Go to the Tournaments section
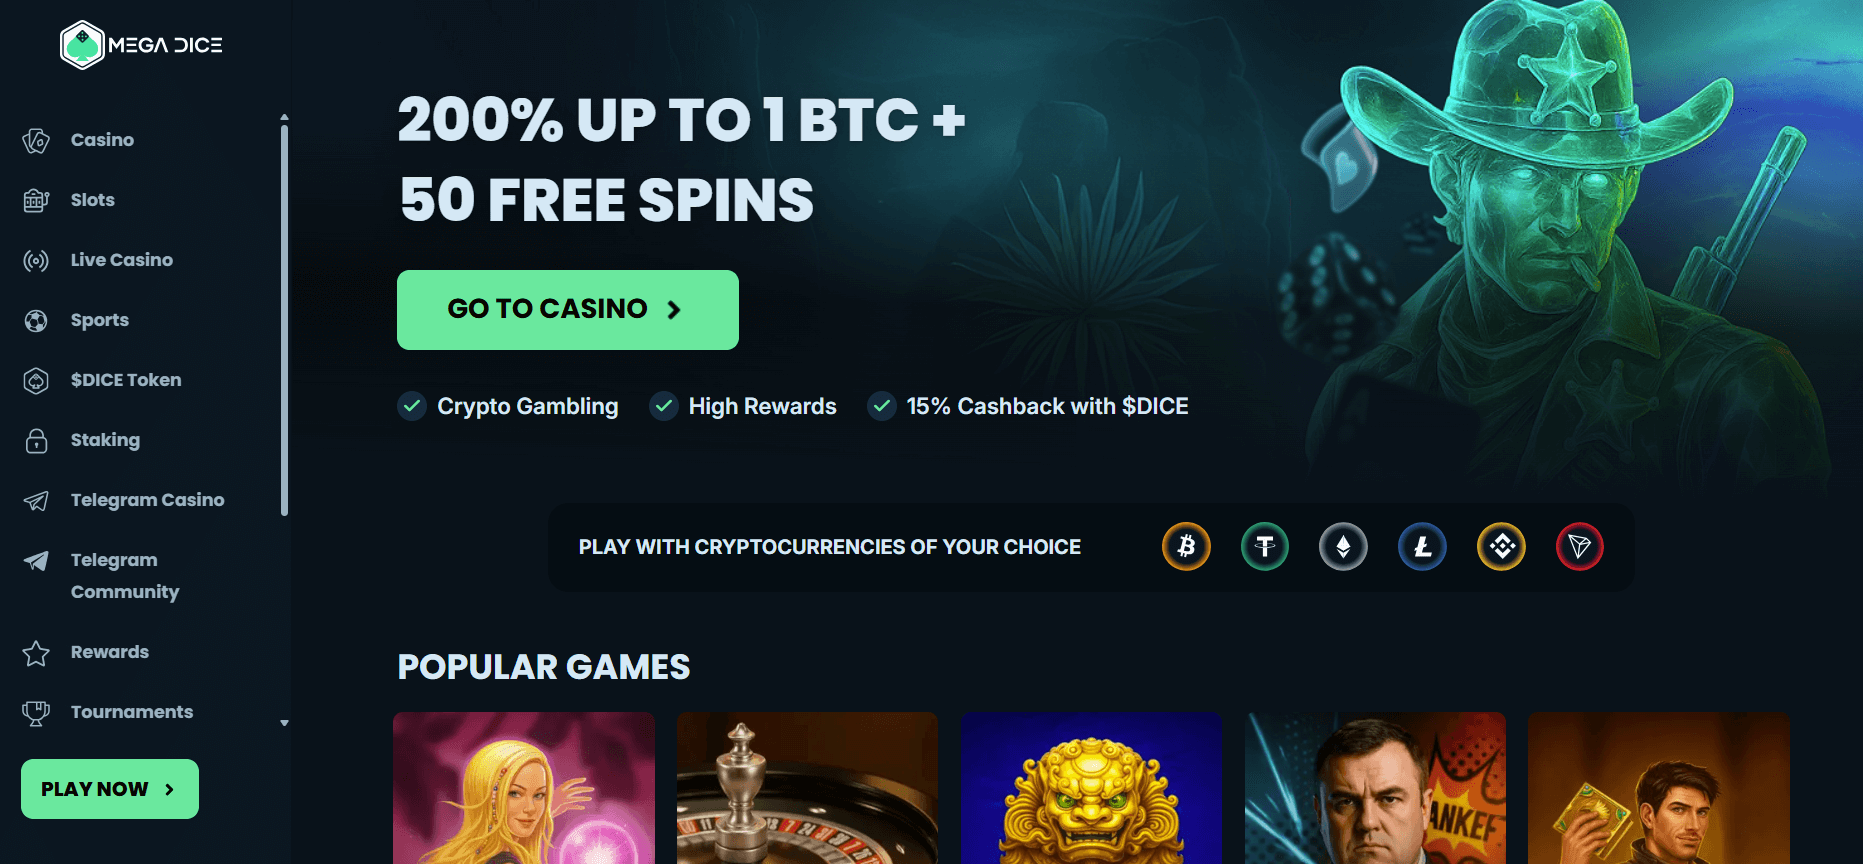The image size is (1863, 864). click(x=132, y=712)
